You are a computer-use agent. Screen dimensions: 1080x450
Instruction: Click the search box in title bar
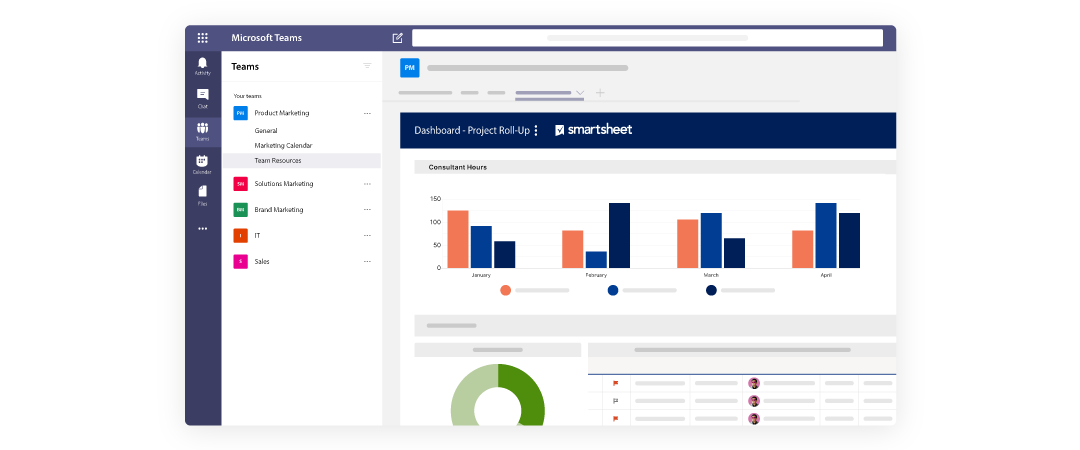pyautogui.click(x=647, y=38)
